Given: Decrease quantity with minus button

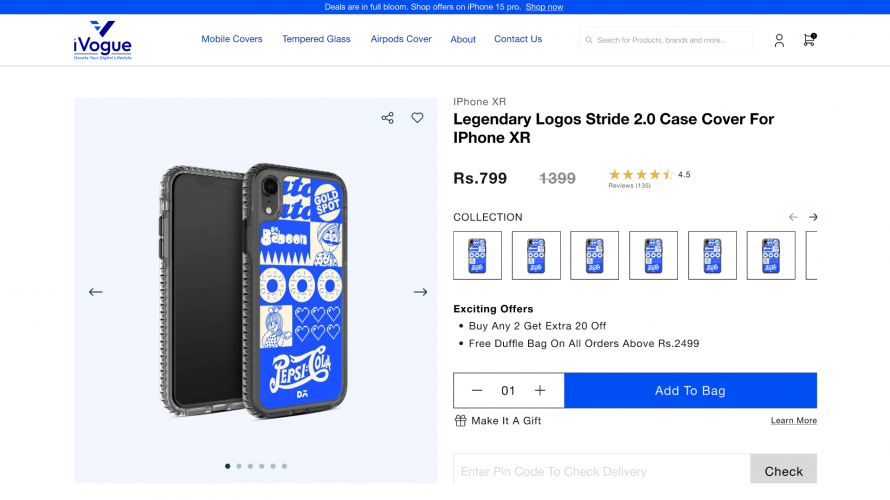Looking at the screenshot, I should (477, 391).
